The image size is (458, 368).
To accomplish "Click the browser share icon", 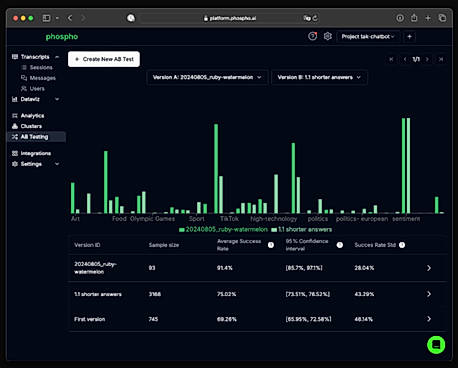I will tap(414, 18).
